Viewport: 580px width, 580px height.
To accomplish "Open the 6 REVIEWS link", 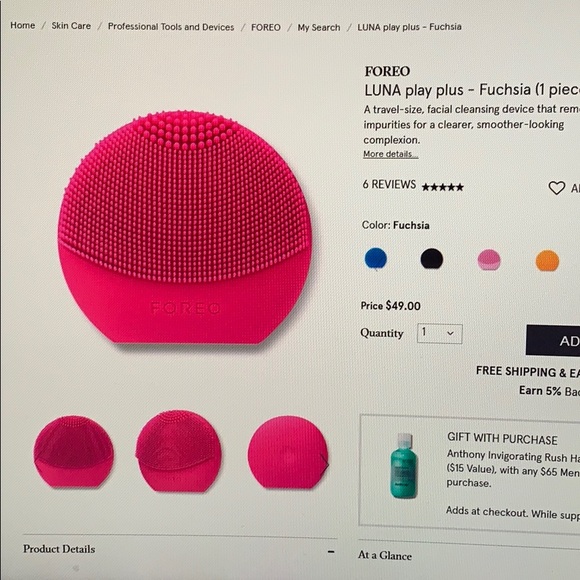I will (x=389, y=184).
